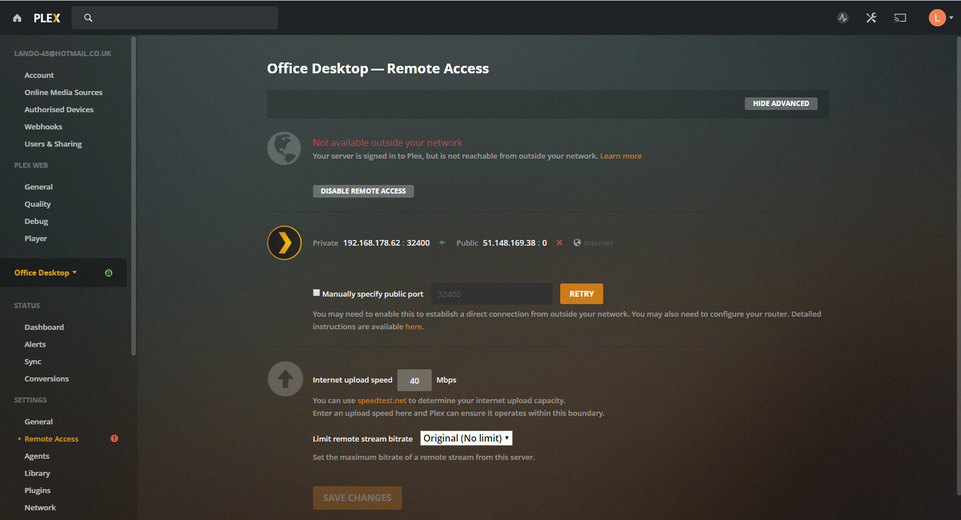Click the upload arrow icon
Image resolution: width=961 pixels, height=520 pixels.
pyautogui.click(x=285, y=379)
